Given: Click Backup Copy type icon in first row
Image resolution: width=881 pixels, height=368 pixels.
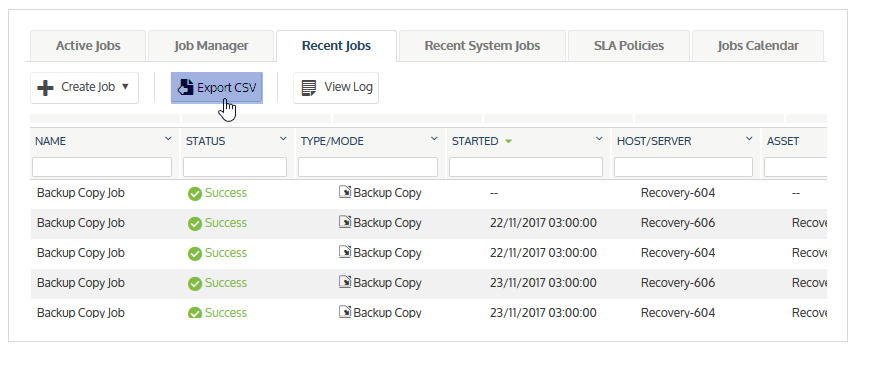Looking at the screenshot, I should point(345,192).
